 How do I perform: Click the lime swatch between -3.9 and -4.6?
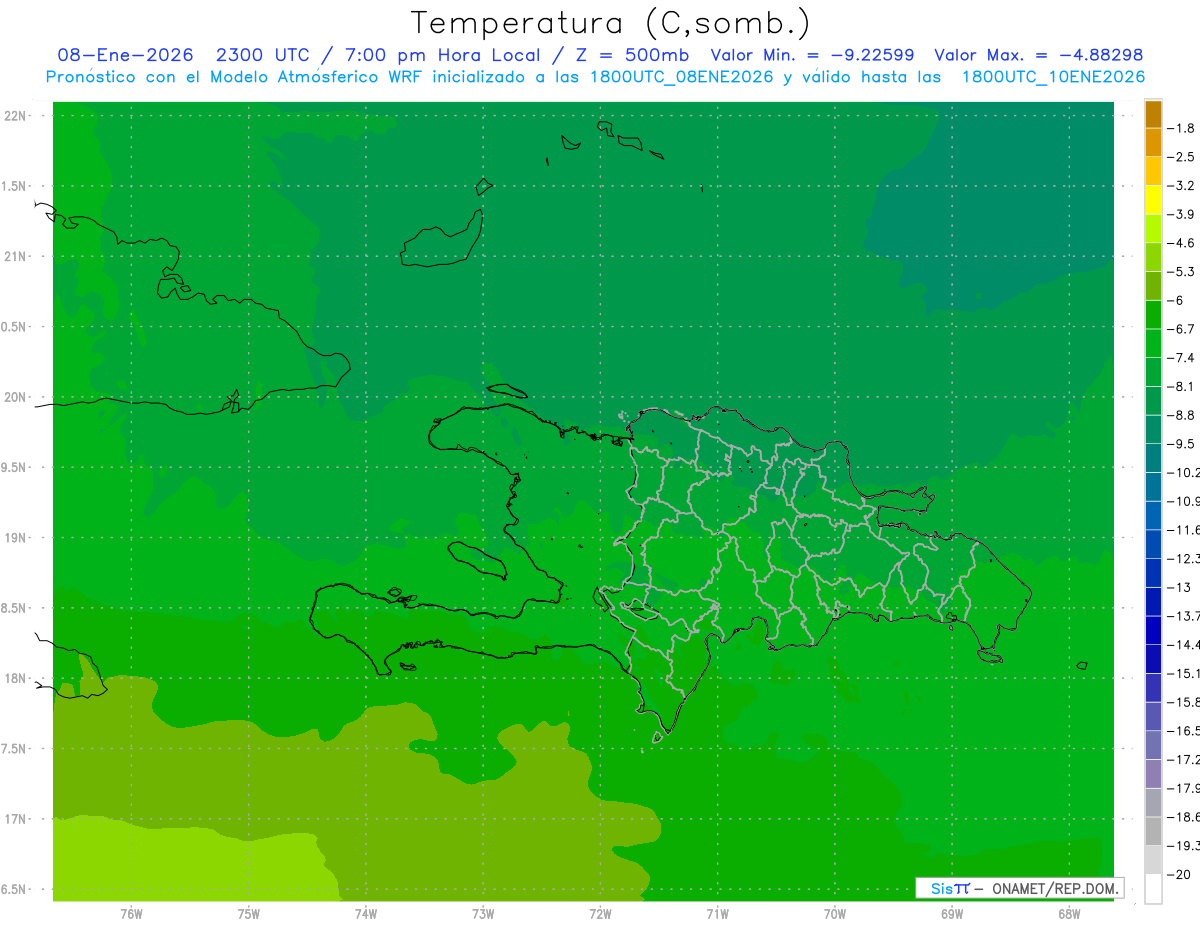point(1153,229)
